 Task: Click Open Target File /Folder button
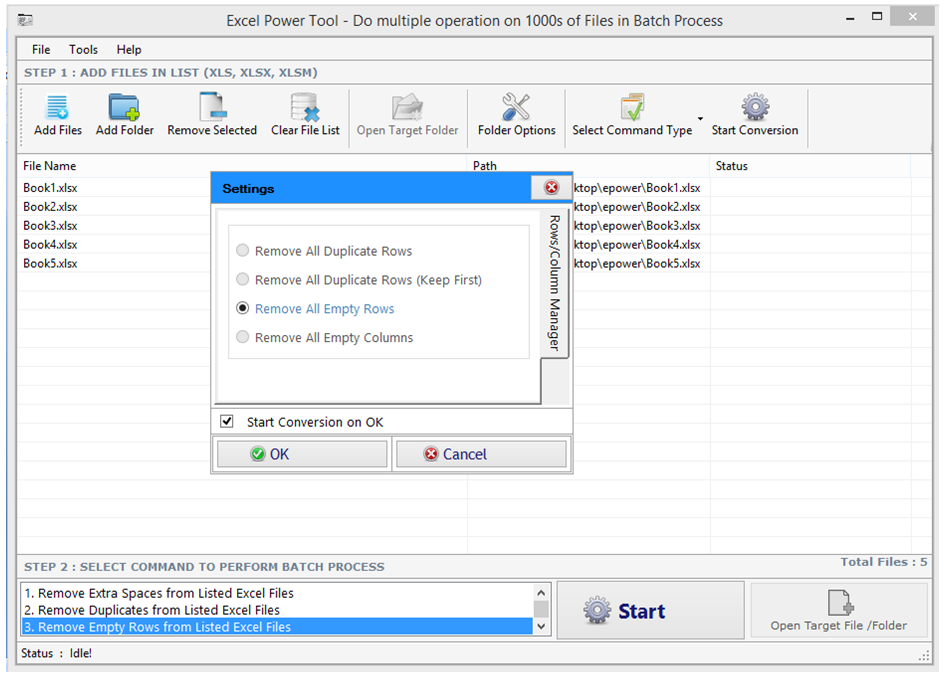pyautogui.click(x=839, y=610)
